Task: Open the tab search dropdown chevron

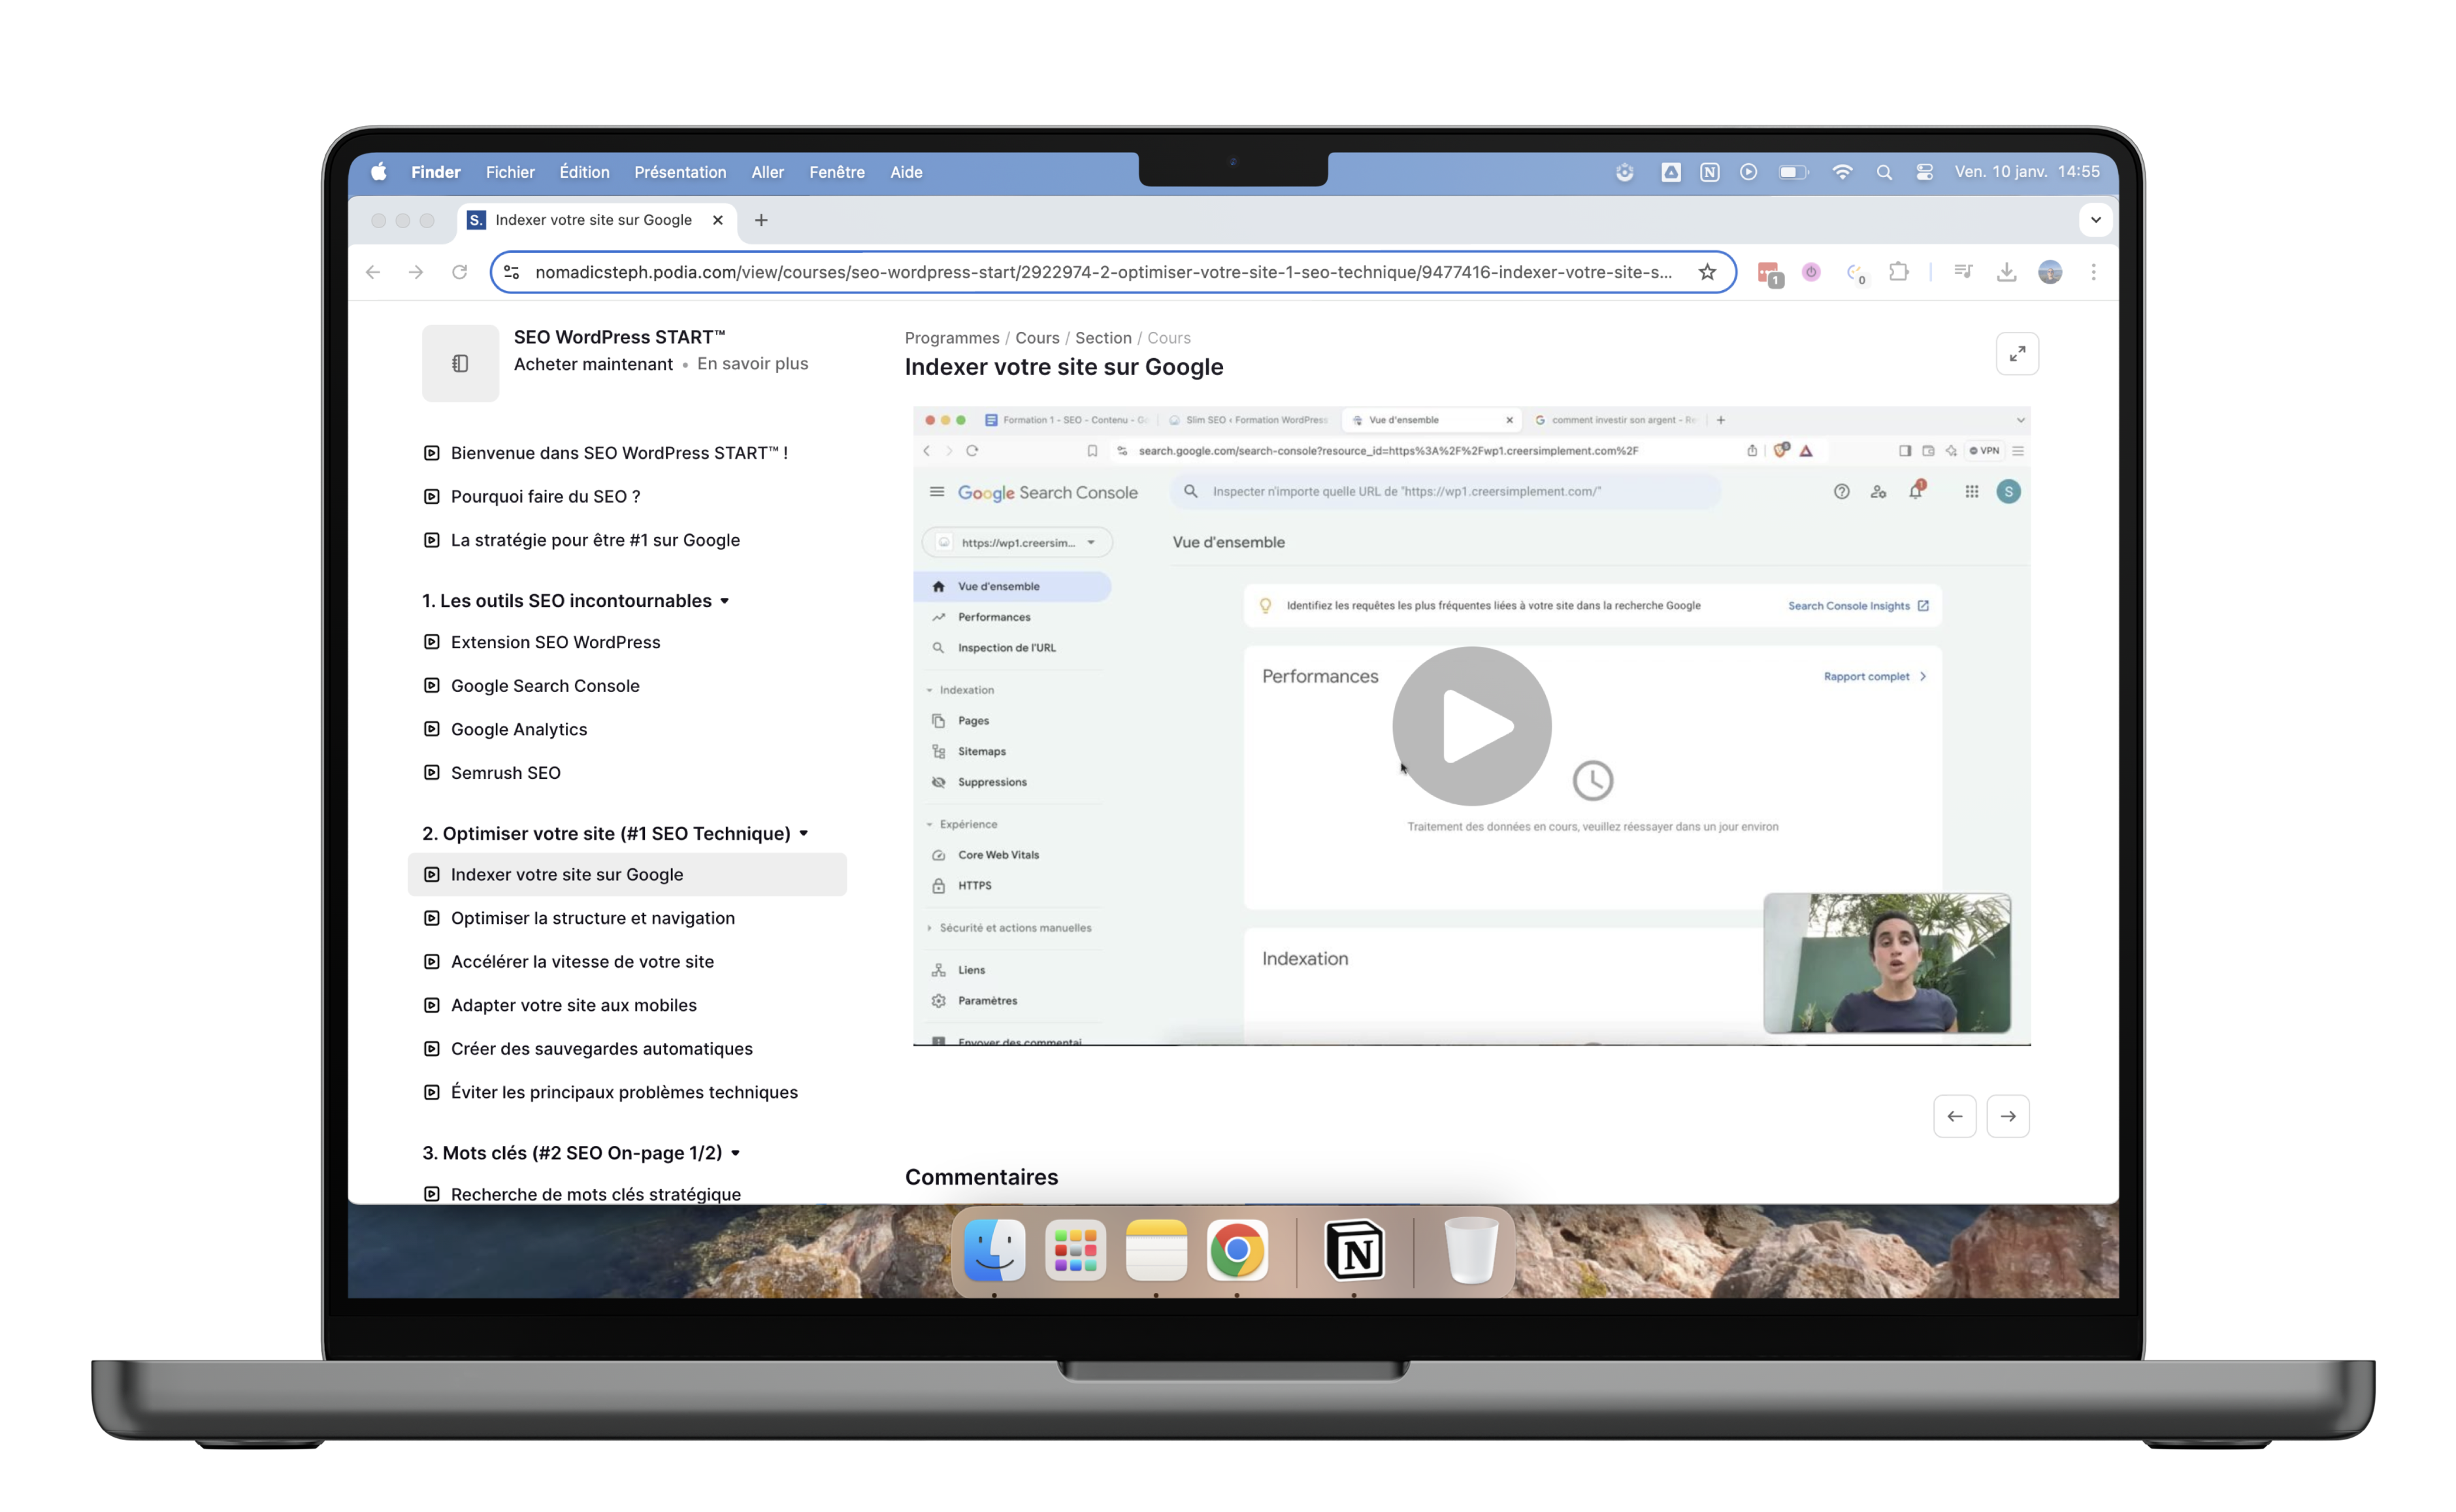Action: [2095, 220]
